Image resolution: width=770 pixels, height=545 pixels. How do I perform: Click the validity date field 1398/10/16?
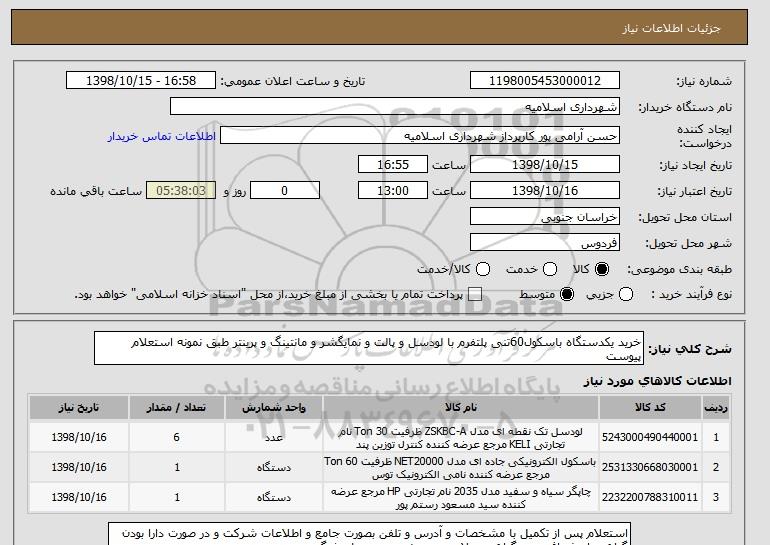[x=545, y=191]
